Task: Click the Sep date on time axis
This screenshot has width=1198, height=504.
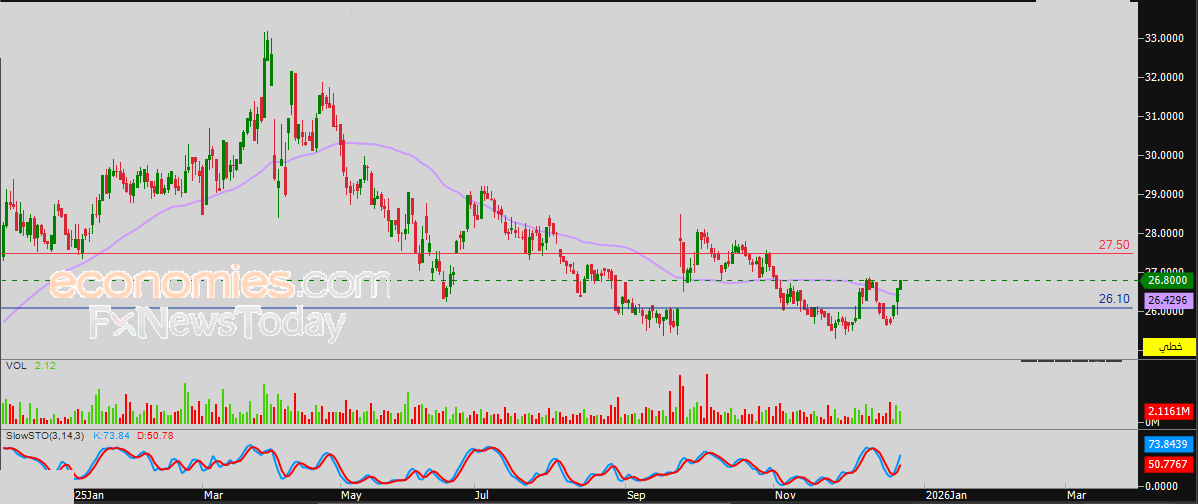Action: point(636,496)
